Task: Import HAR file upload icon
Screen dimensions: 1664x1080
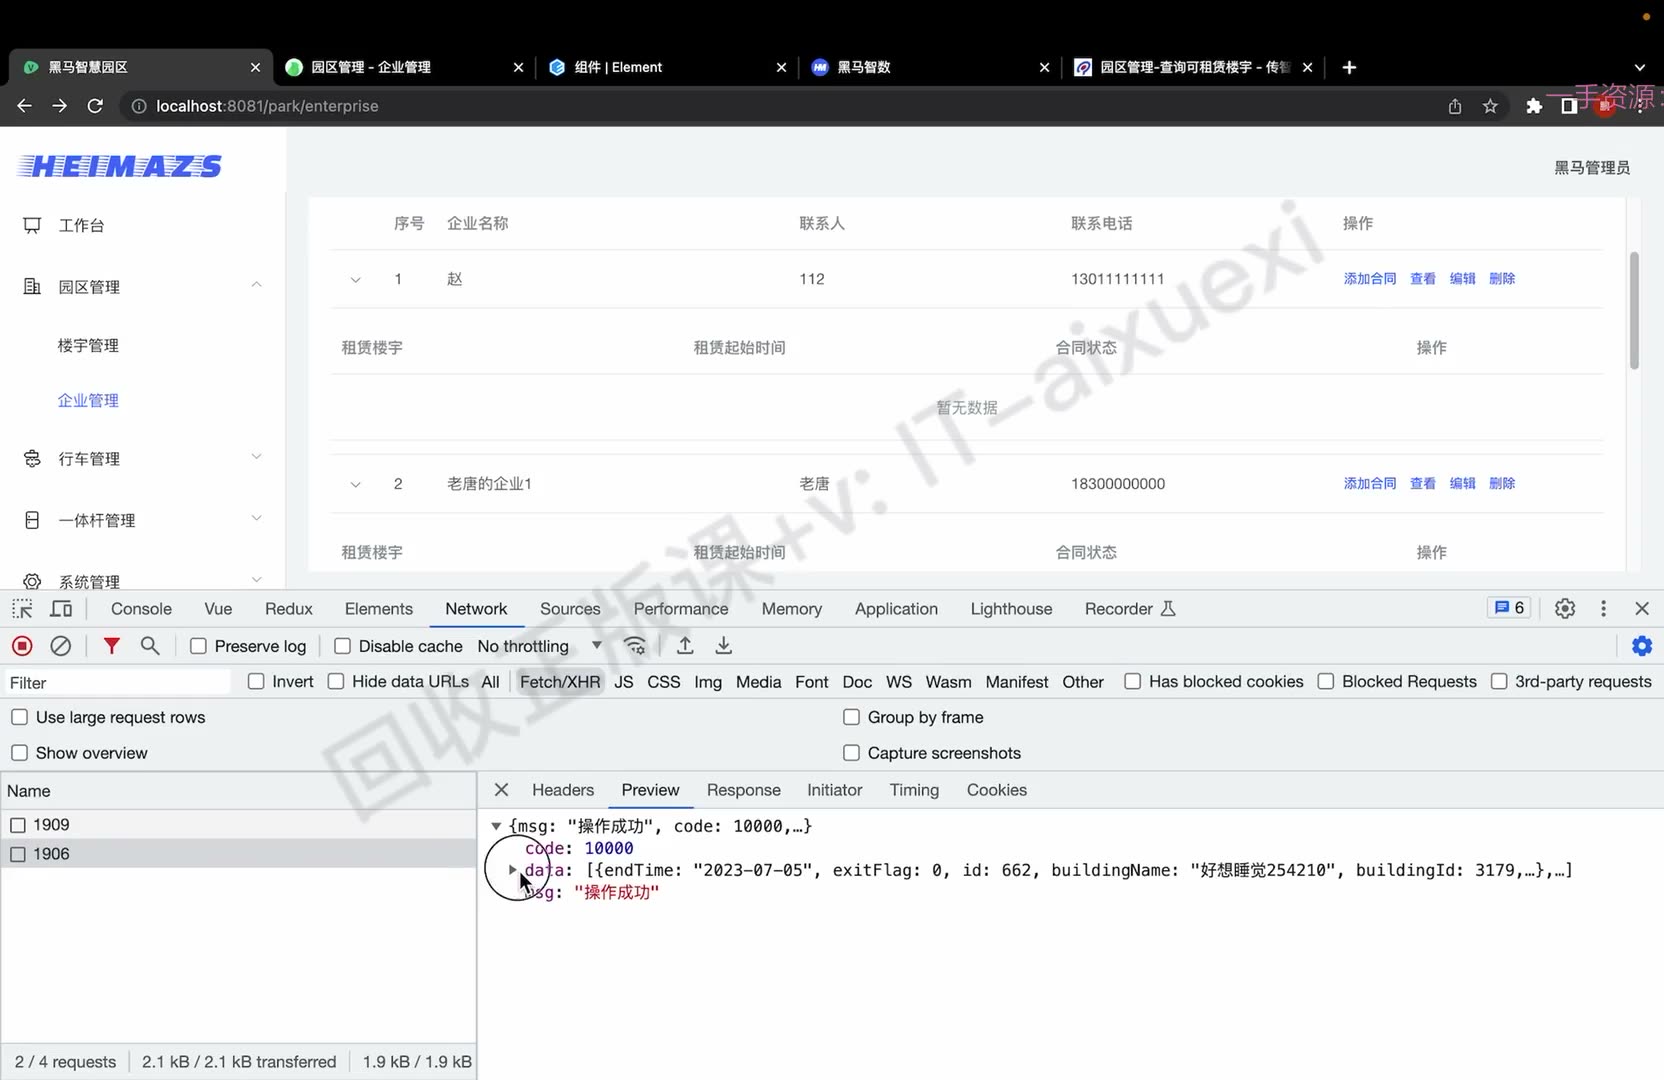Action: [685, 646]
